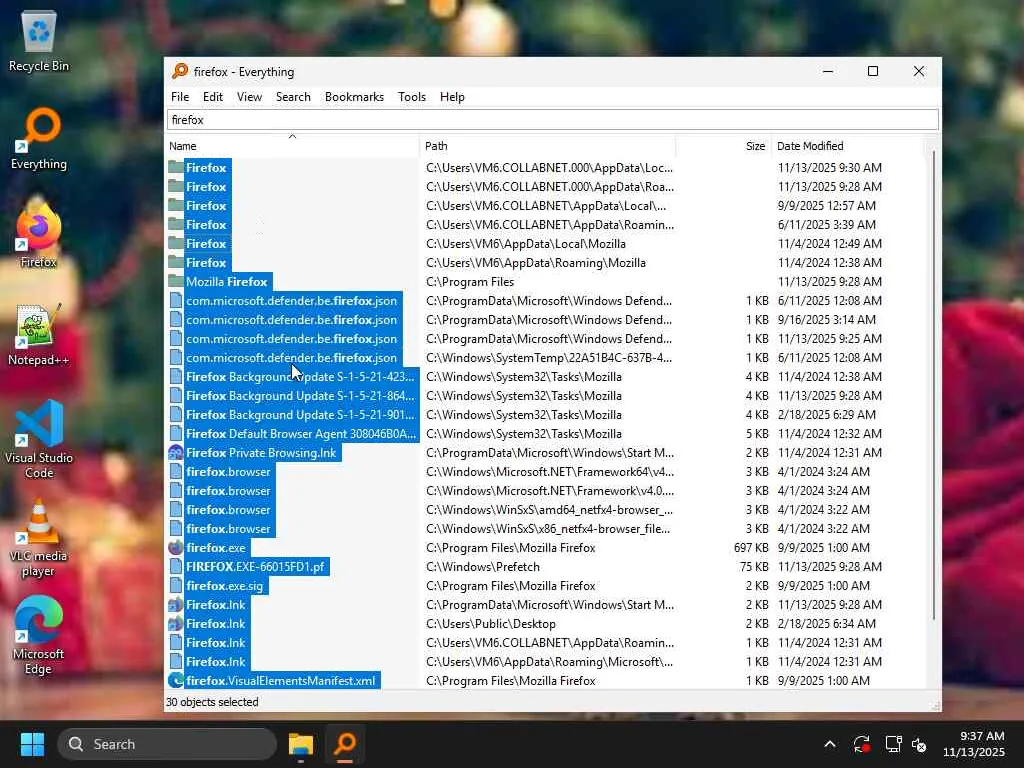Select the Notepad++ desktop shortcut
The width and height of the screenshot is (1024, 768).
point(39,334)
